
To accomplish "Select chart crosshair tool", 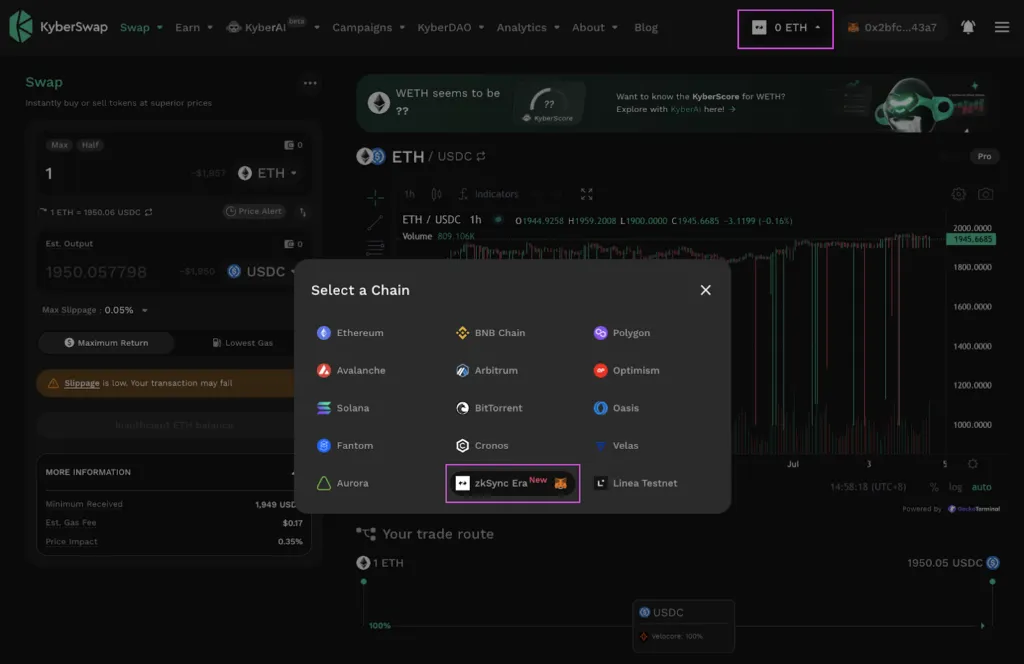I will [x=376, y=197].
